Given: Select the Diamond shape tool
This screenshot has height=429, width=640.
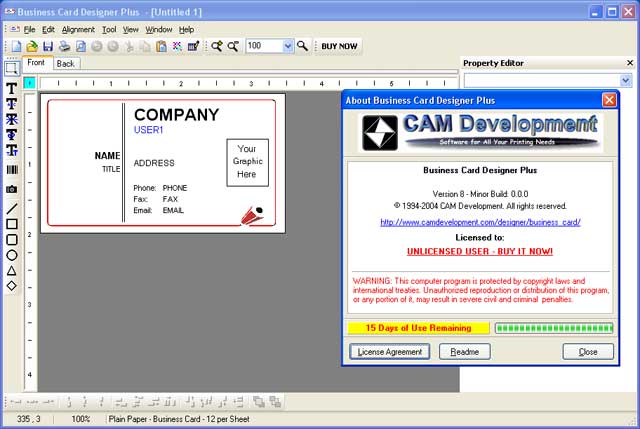Looking at the screenshot, I should click(x=11, y=286).
